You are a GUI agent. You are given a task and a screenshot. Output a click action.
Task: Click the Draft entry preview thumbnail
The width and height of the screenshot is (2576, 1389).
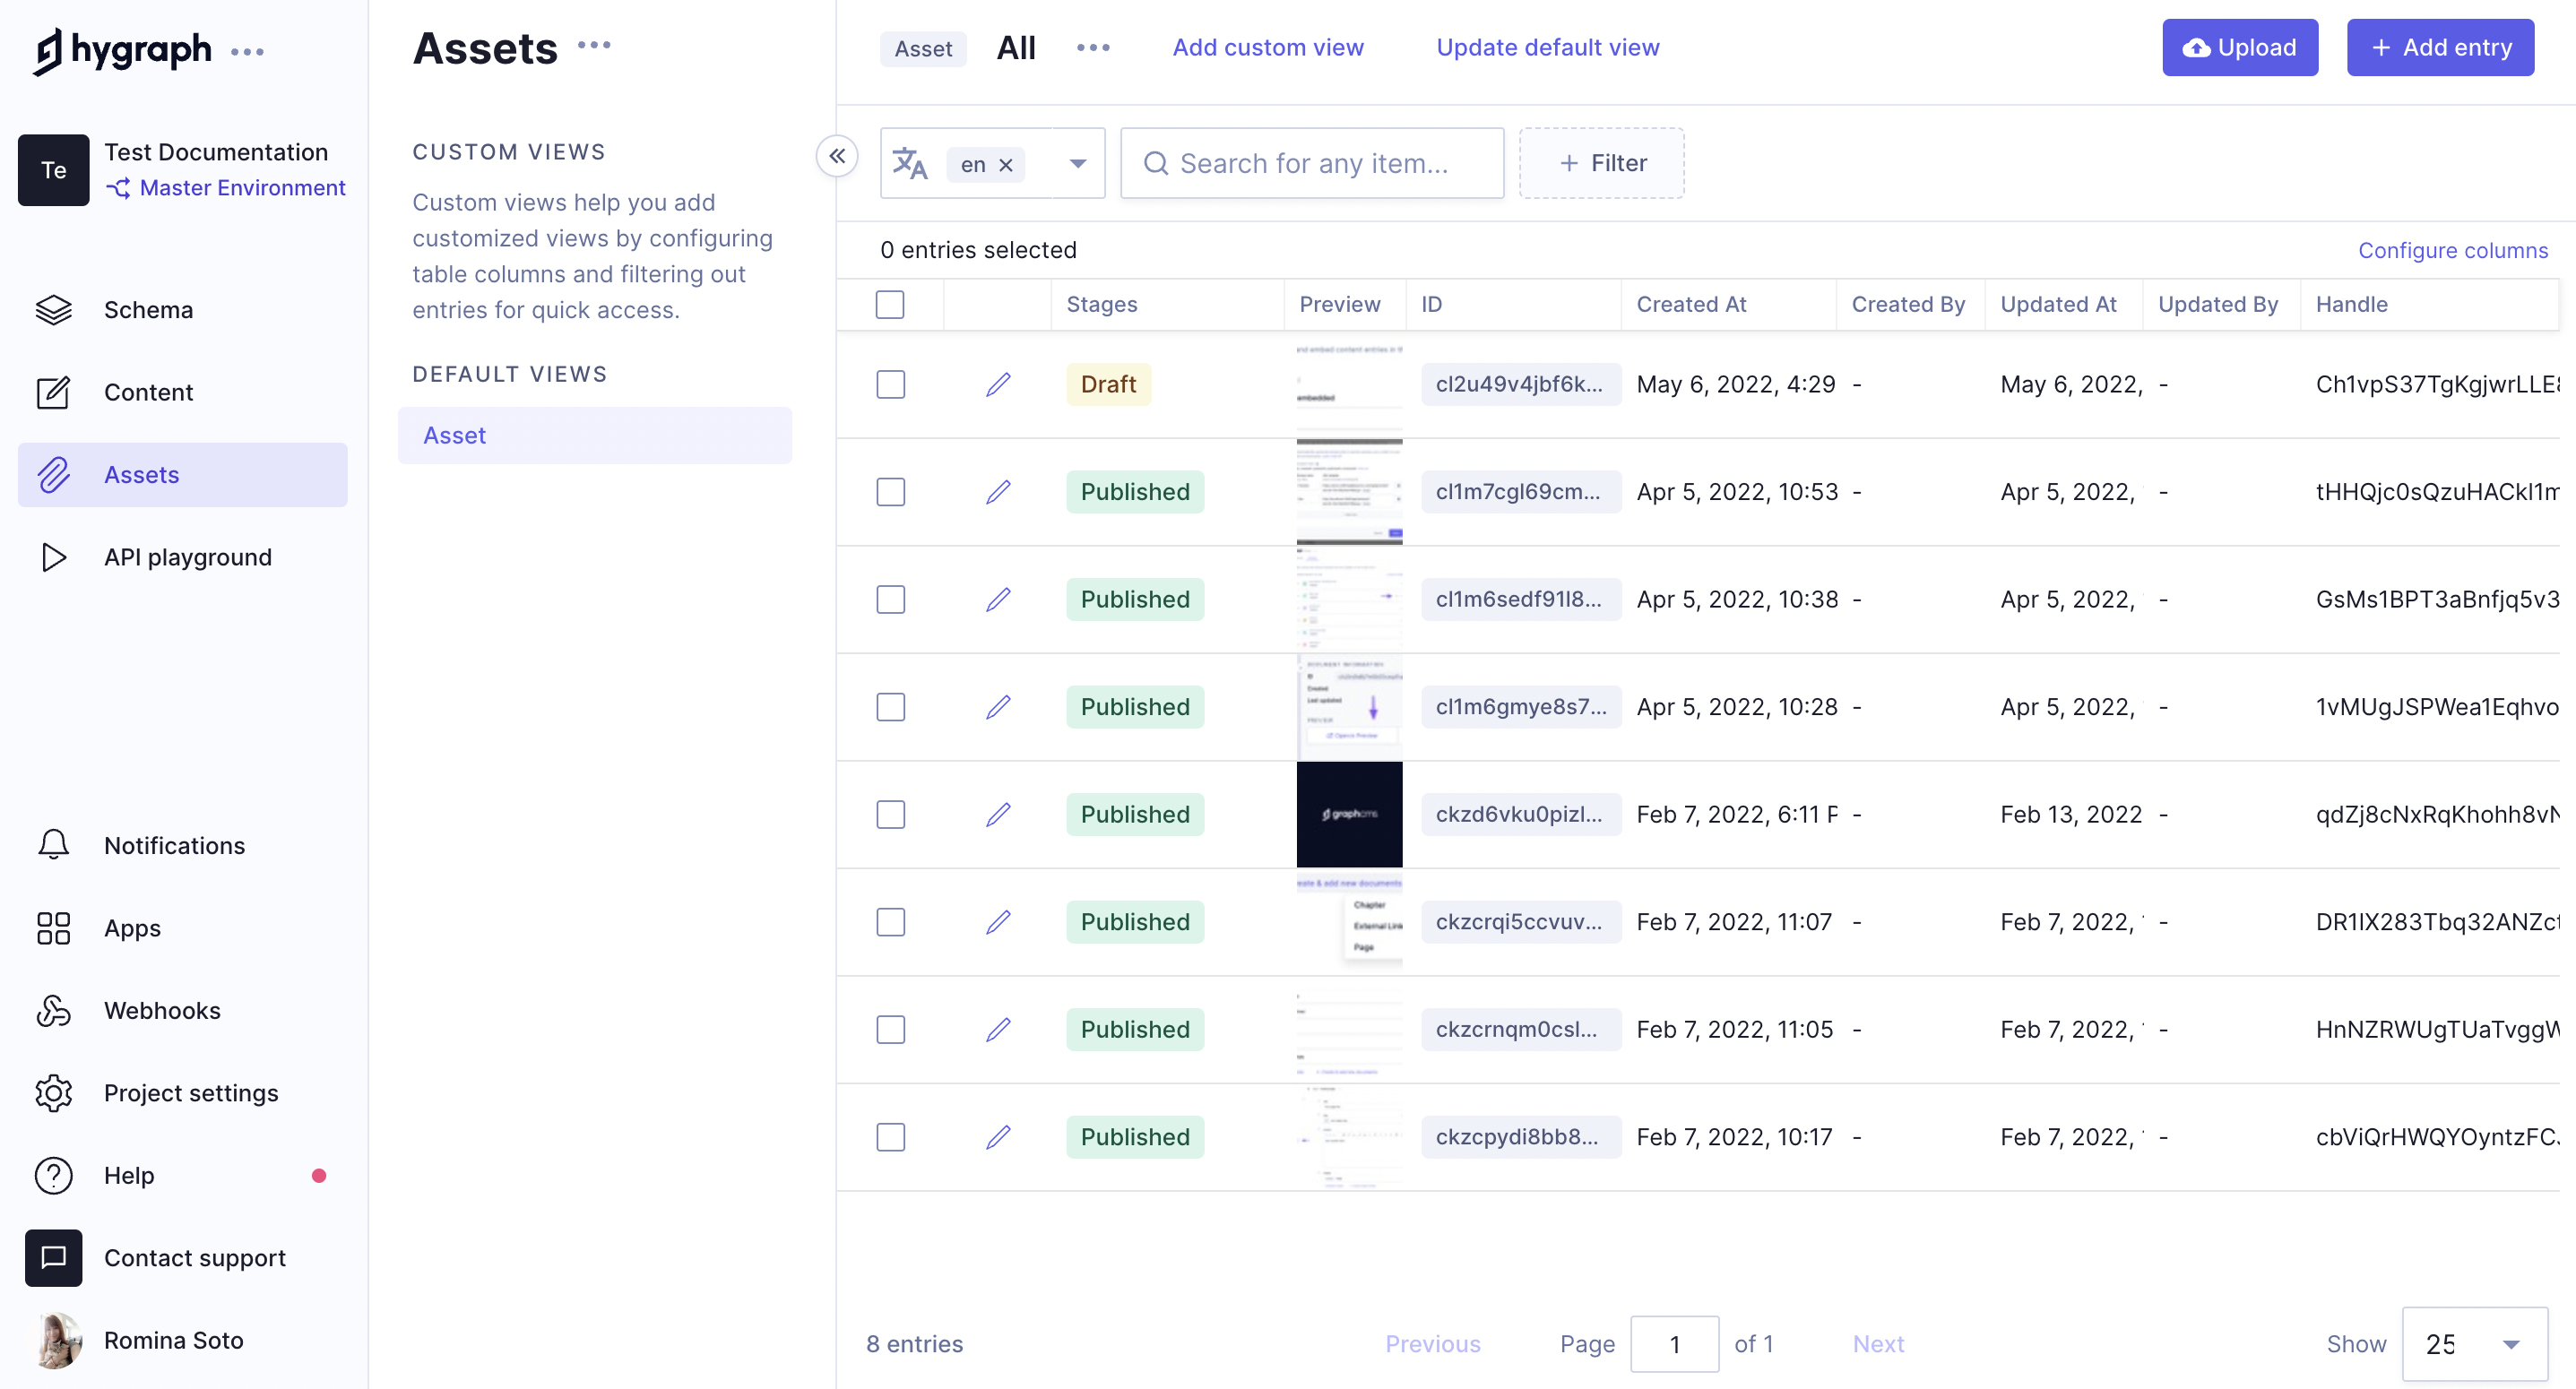point(1348,384)
